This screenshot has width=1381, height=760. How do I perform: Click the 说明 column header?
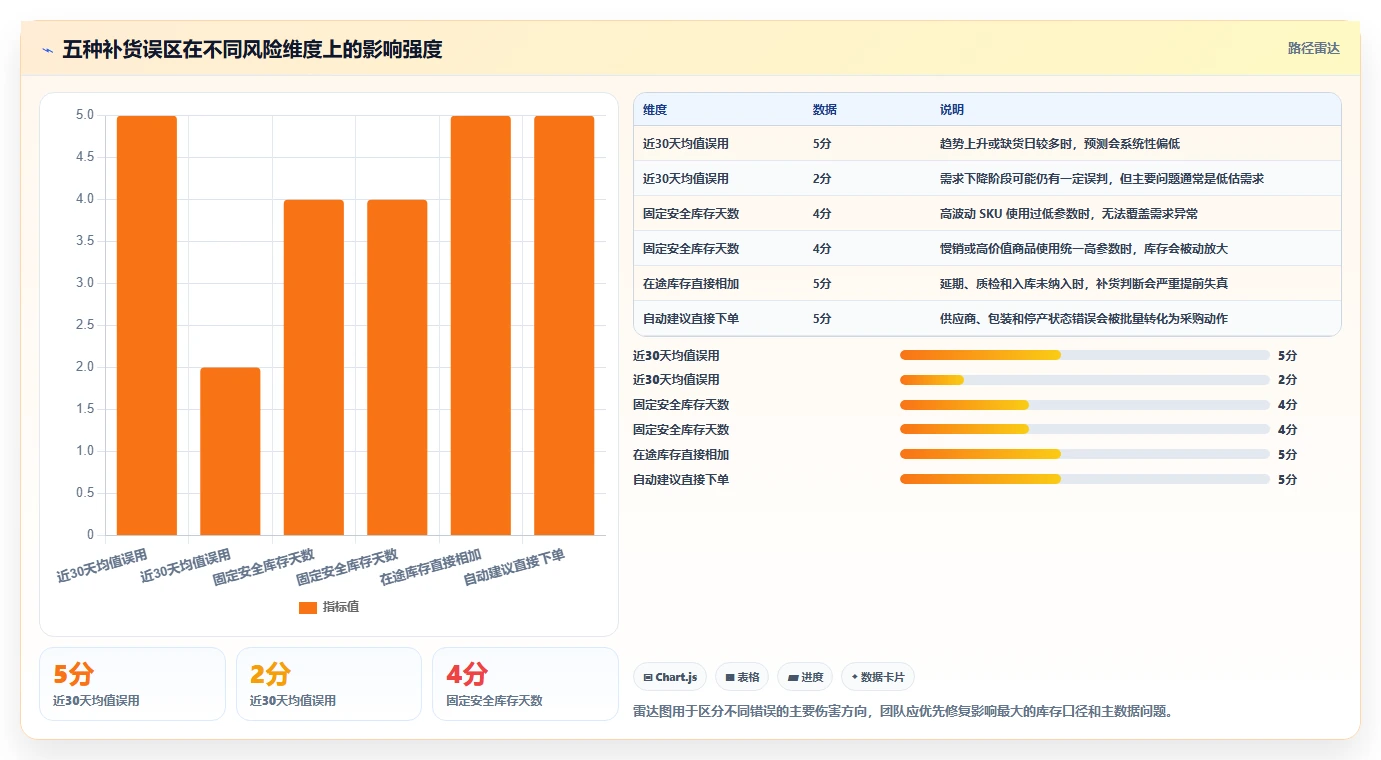point(952,109)
